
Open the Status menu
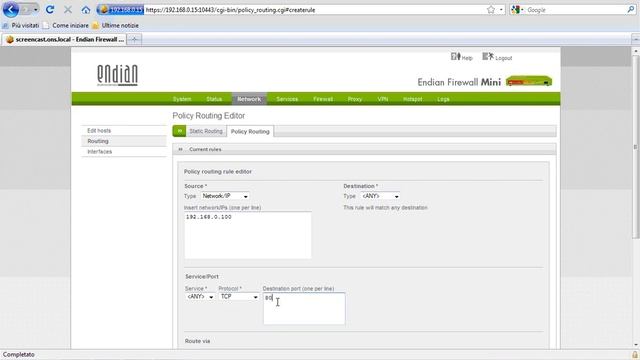click(x=214, y=99)
